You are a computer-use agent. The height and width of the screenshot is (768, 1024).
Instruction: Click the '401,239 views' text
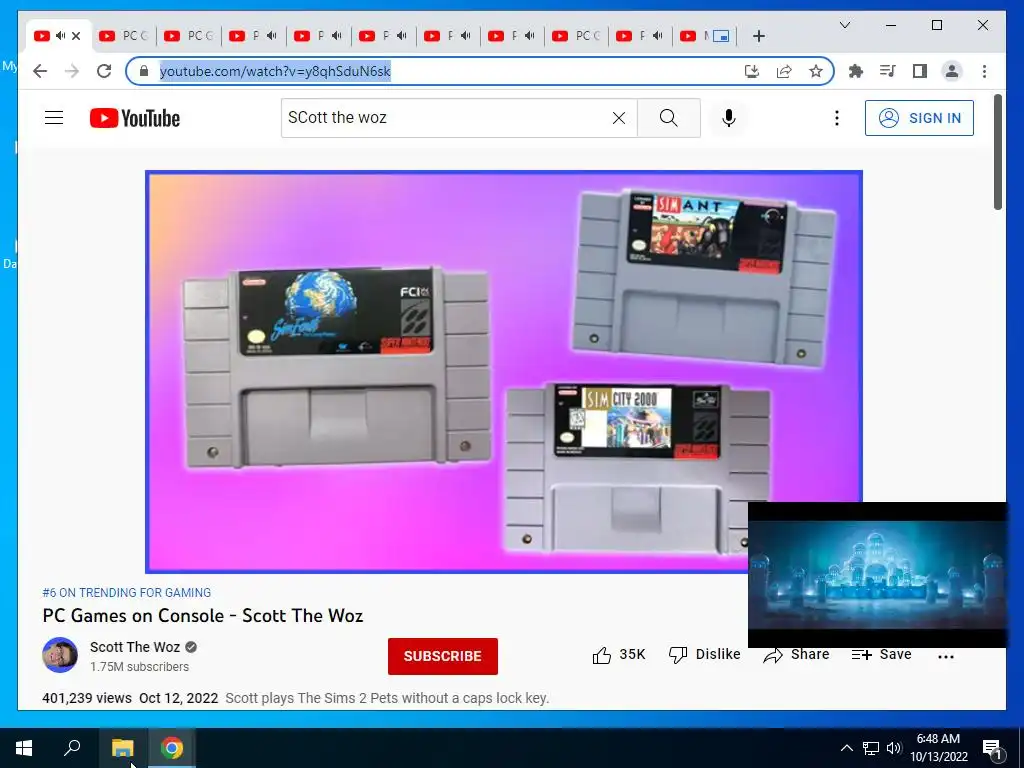click(87, 698)
